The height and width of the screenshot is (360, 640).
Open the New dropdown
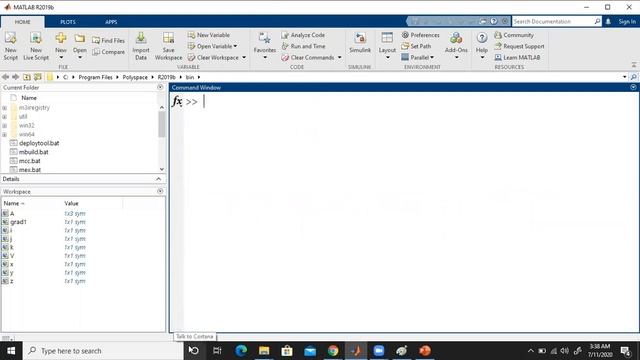[x=61, y=58]
